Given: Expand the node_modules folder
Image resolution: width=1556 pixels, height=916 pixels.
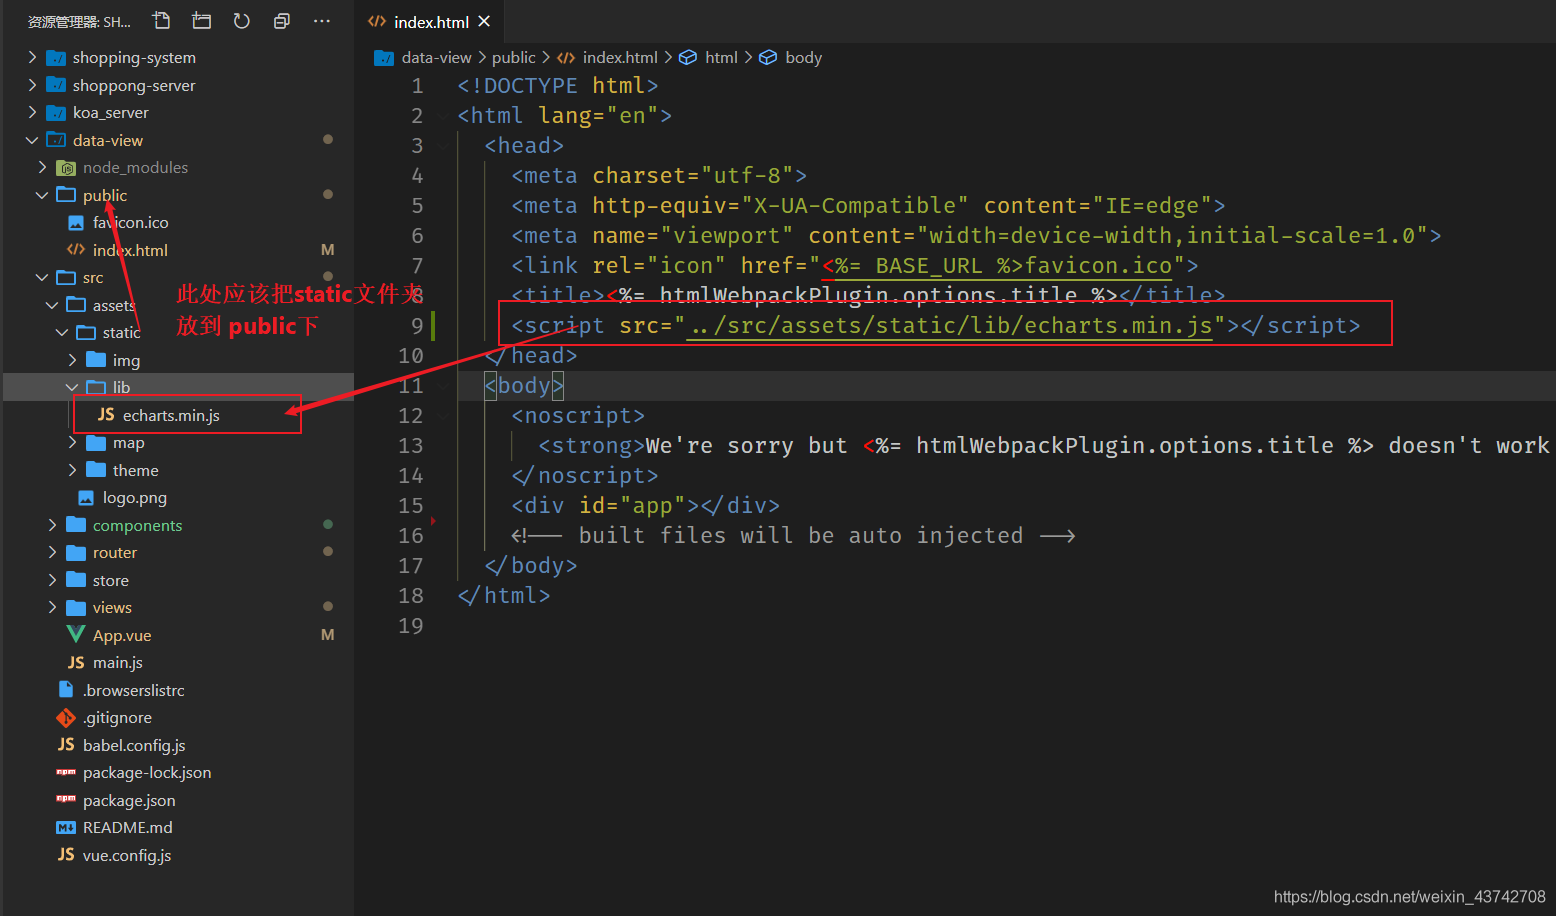Looking at the screenshot, I should coord(135,168).
